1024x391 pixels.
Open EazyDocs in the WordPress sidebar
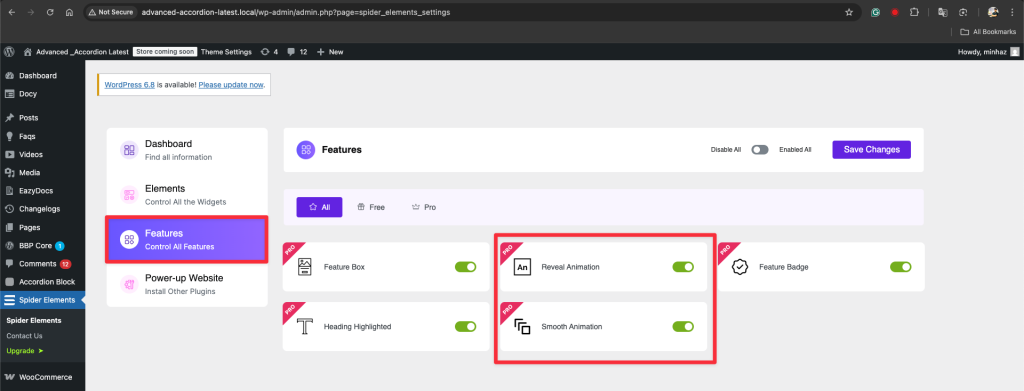click(x=42, y=191)
